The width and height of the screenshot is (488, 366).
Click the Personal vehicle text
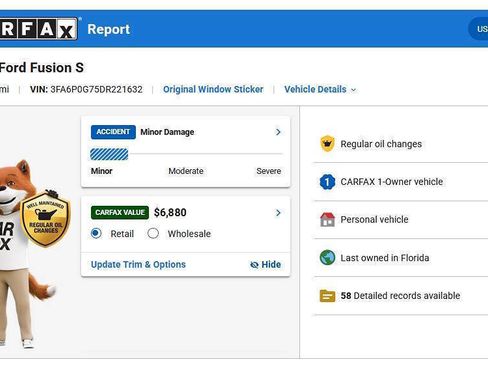pos(374,220)
